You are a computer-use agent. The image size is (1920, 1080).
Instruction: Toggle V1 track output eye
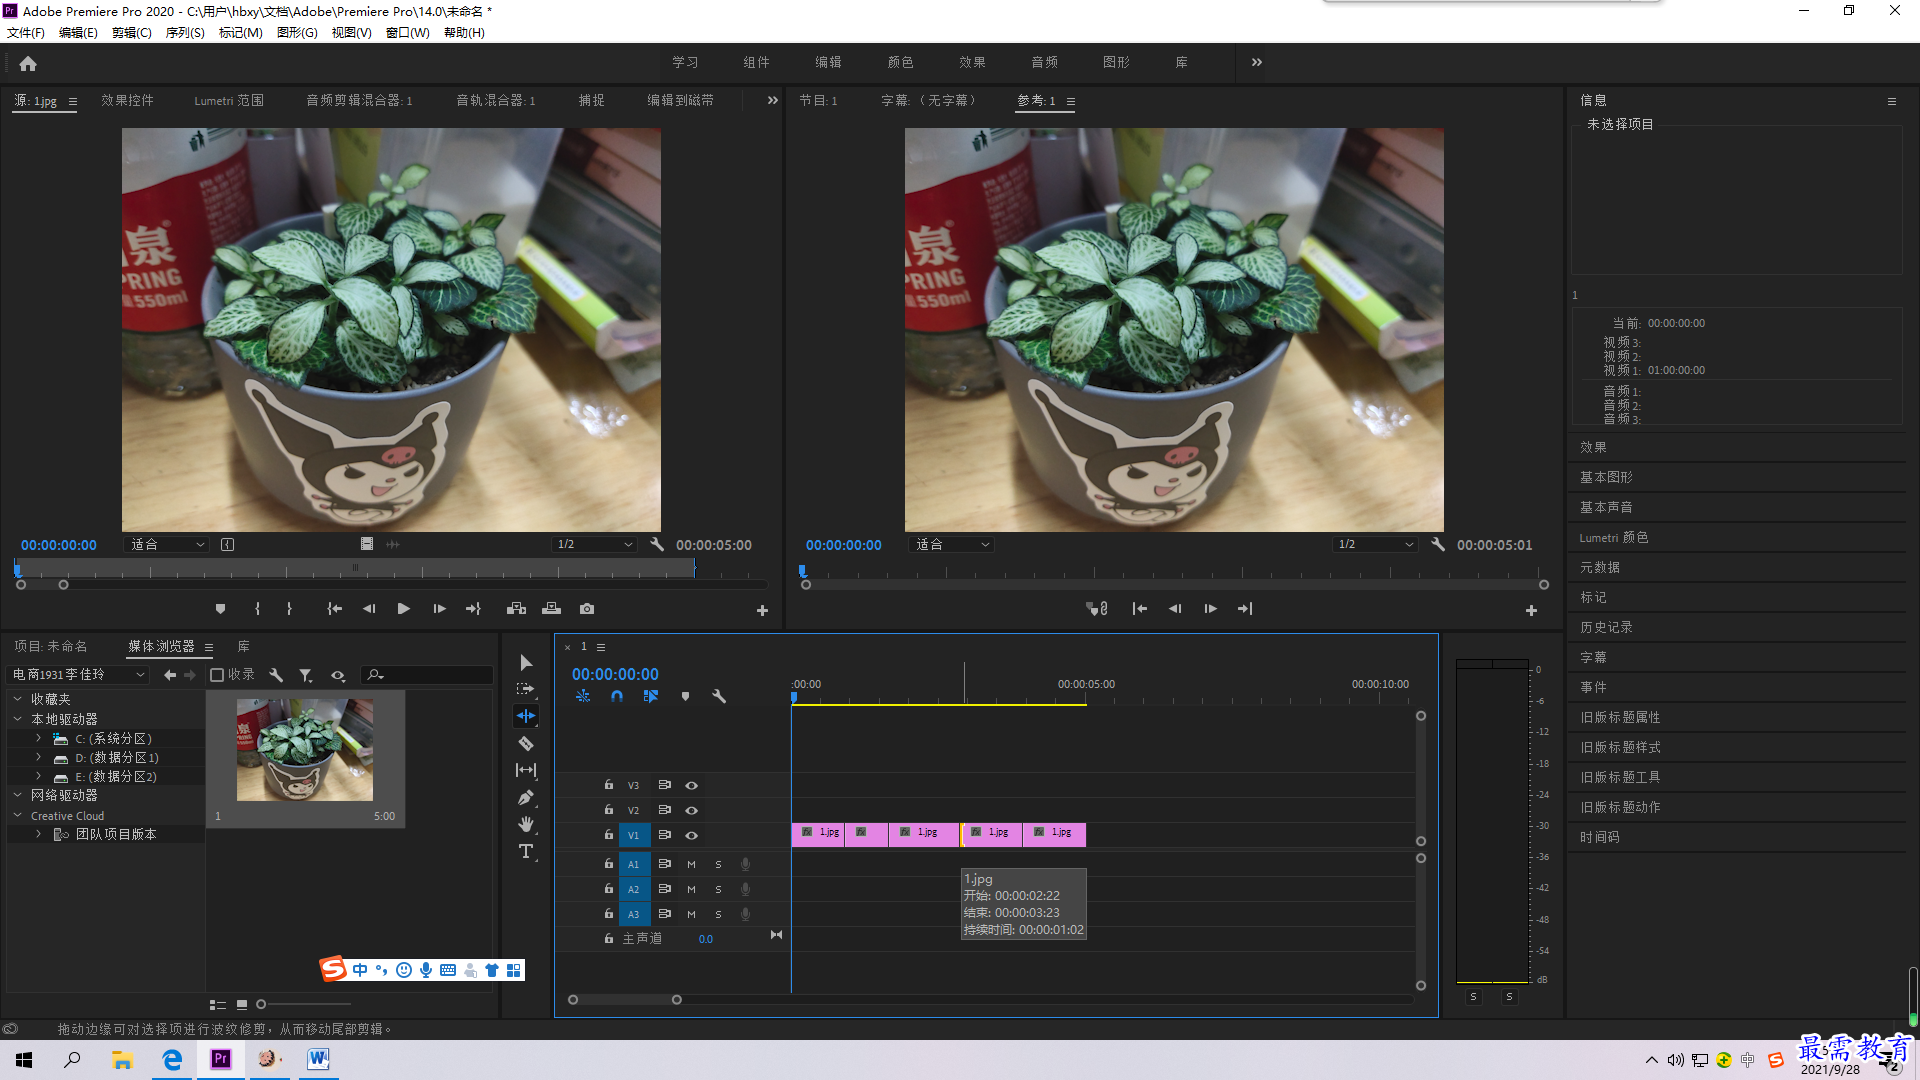(691, 835)
